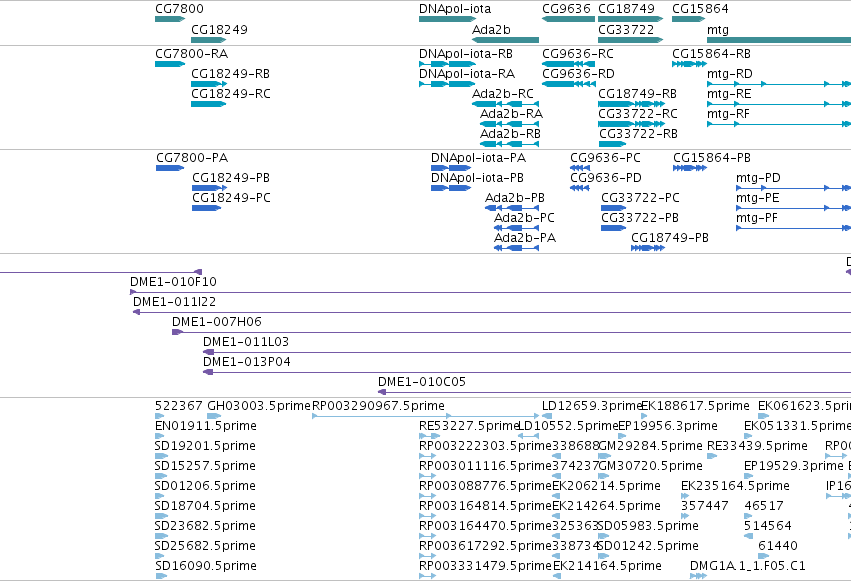Click transcript mtg-RF
Screen dimensions: 851x581
tap(728, 114)
